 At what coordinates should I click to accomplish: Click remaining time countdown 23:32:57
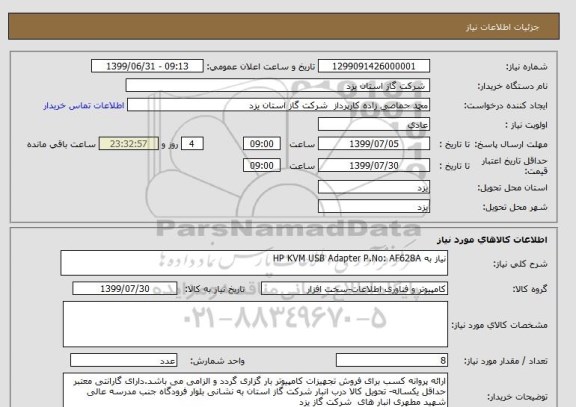pyautogui.click(x=129, y=144)
